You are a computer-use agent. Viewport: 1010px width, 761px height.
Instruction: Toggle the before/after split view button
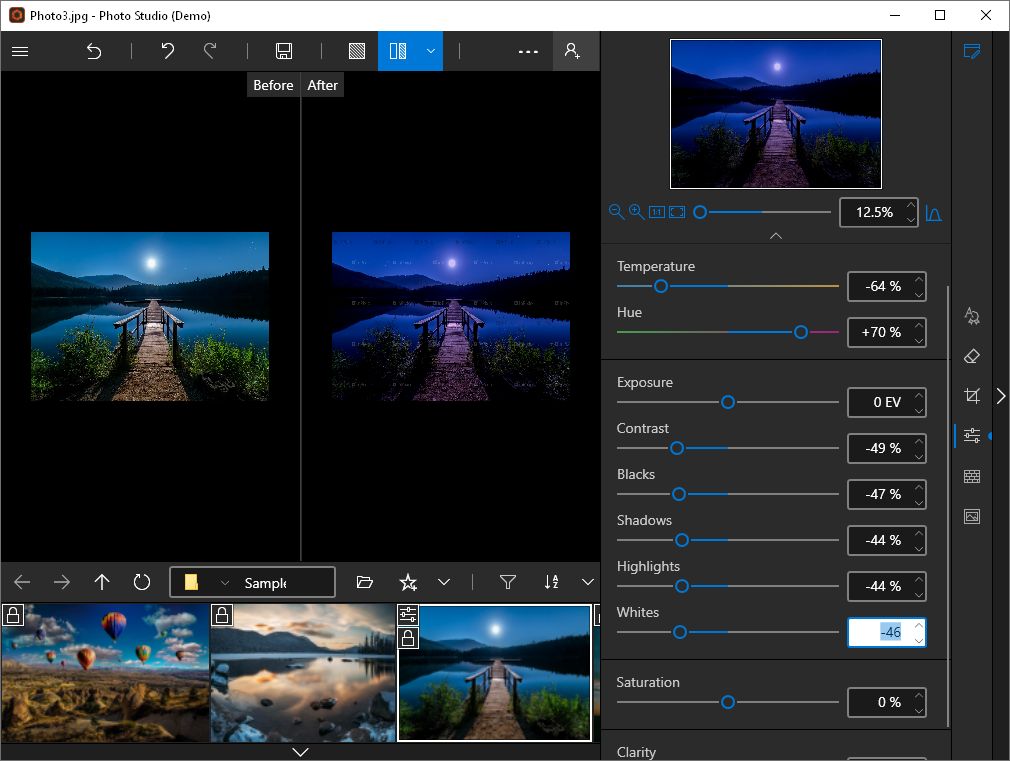point(398,51)
